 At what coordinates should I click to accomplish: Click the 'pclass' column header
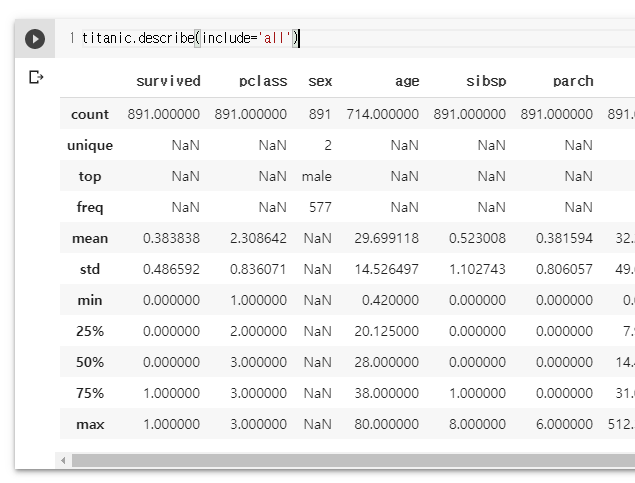[x=263, y=81]
